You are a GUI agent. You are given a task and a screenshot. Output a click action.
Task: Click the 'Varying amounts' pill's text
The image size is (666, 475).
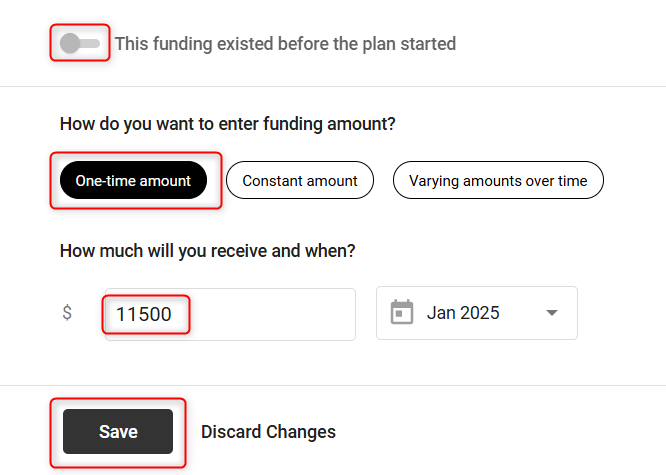point(497,181)
